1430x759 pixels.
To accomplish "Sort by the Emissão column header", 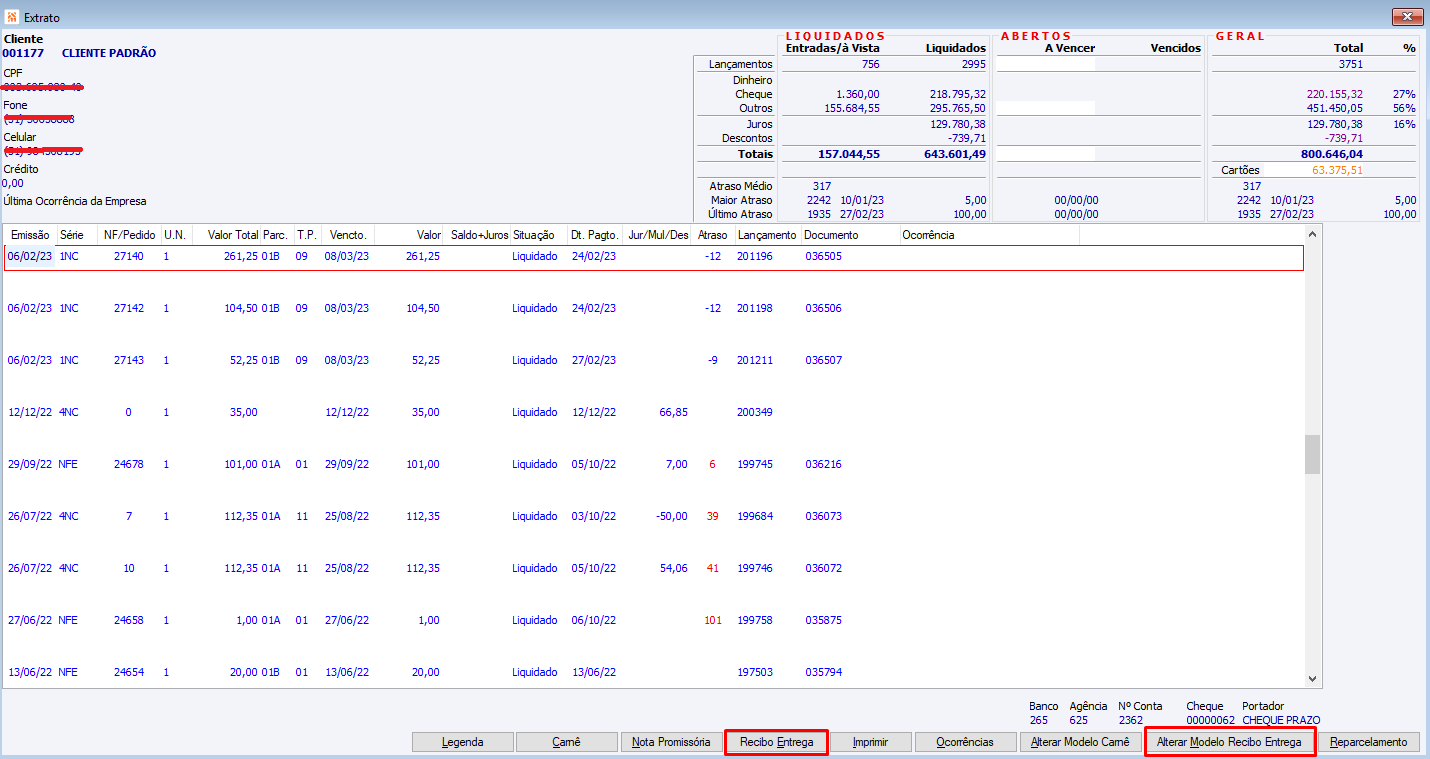I will point(29,235).
